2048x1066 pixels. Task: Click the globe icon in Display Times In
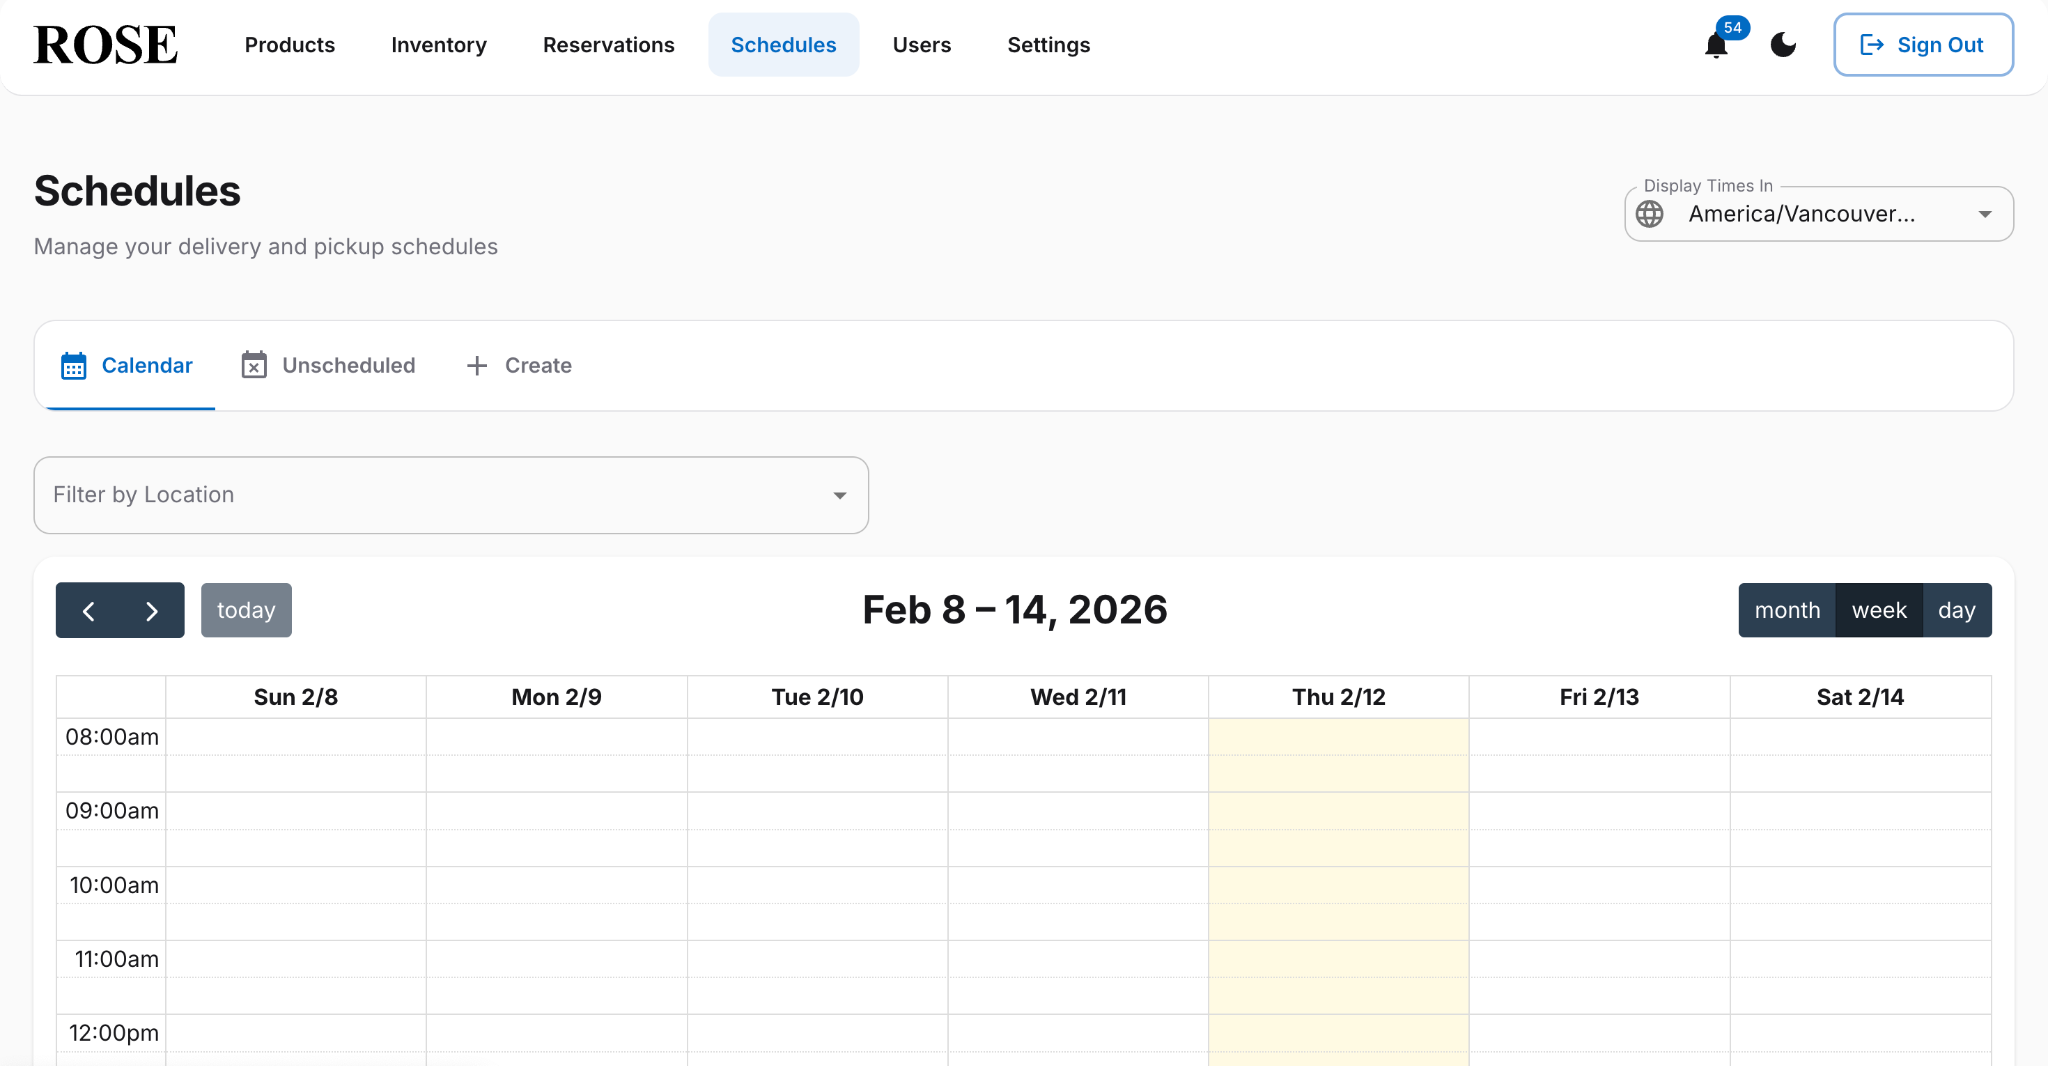click(1649, 213)
